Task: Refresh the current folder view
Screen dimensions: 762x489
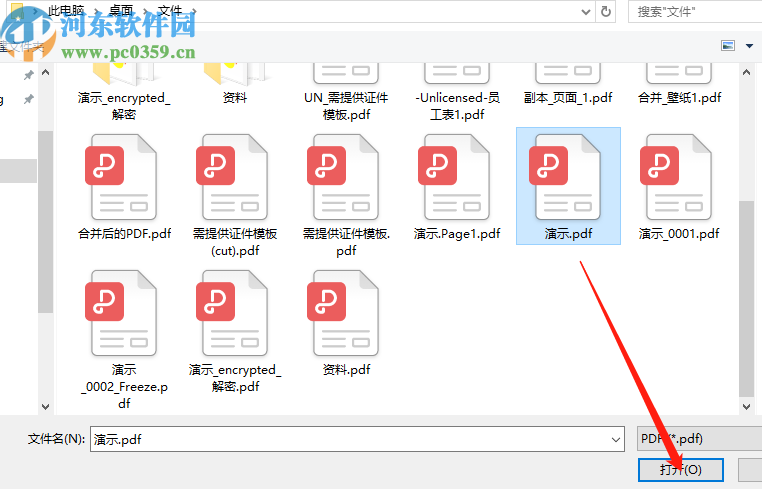Action: 606,12
